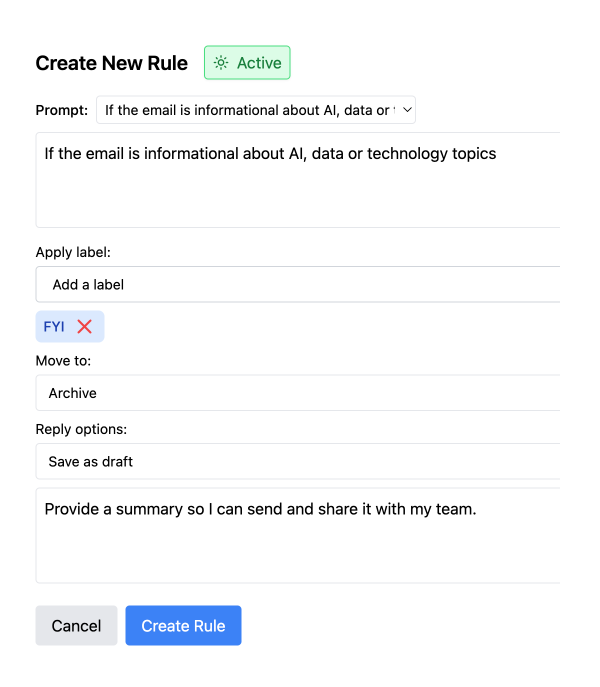The image size is (600, 687).
Task: Place cursor after 'technology topics' in prompt box
Action: click(497, 154)
